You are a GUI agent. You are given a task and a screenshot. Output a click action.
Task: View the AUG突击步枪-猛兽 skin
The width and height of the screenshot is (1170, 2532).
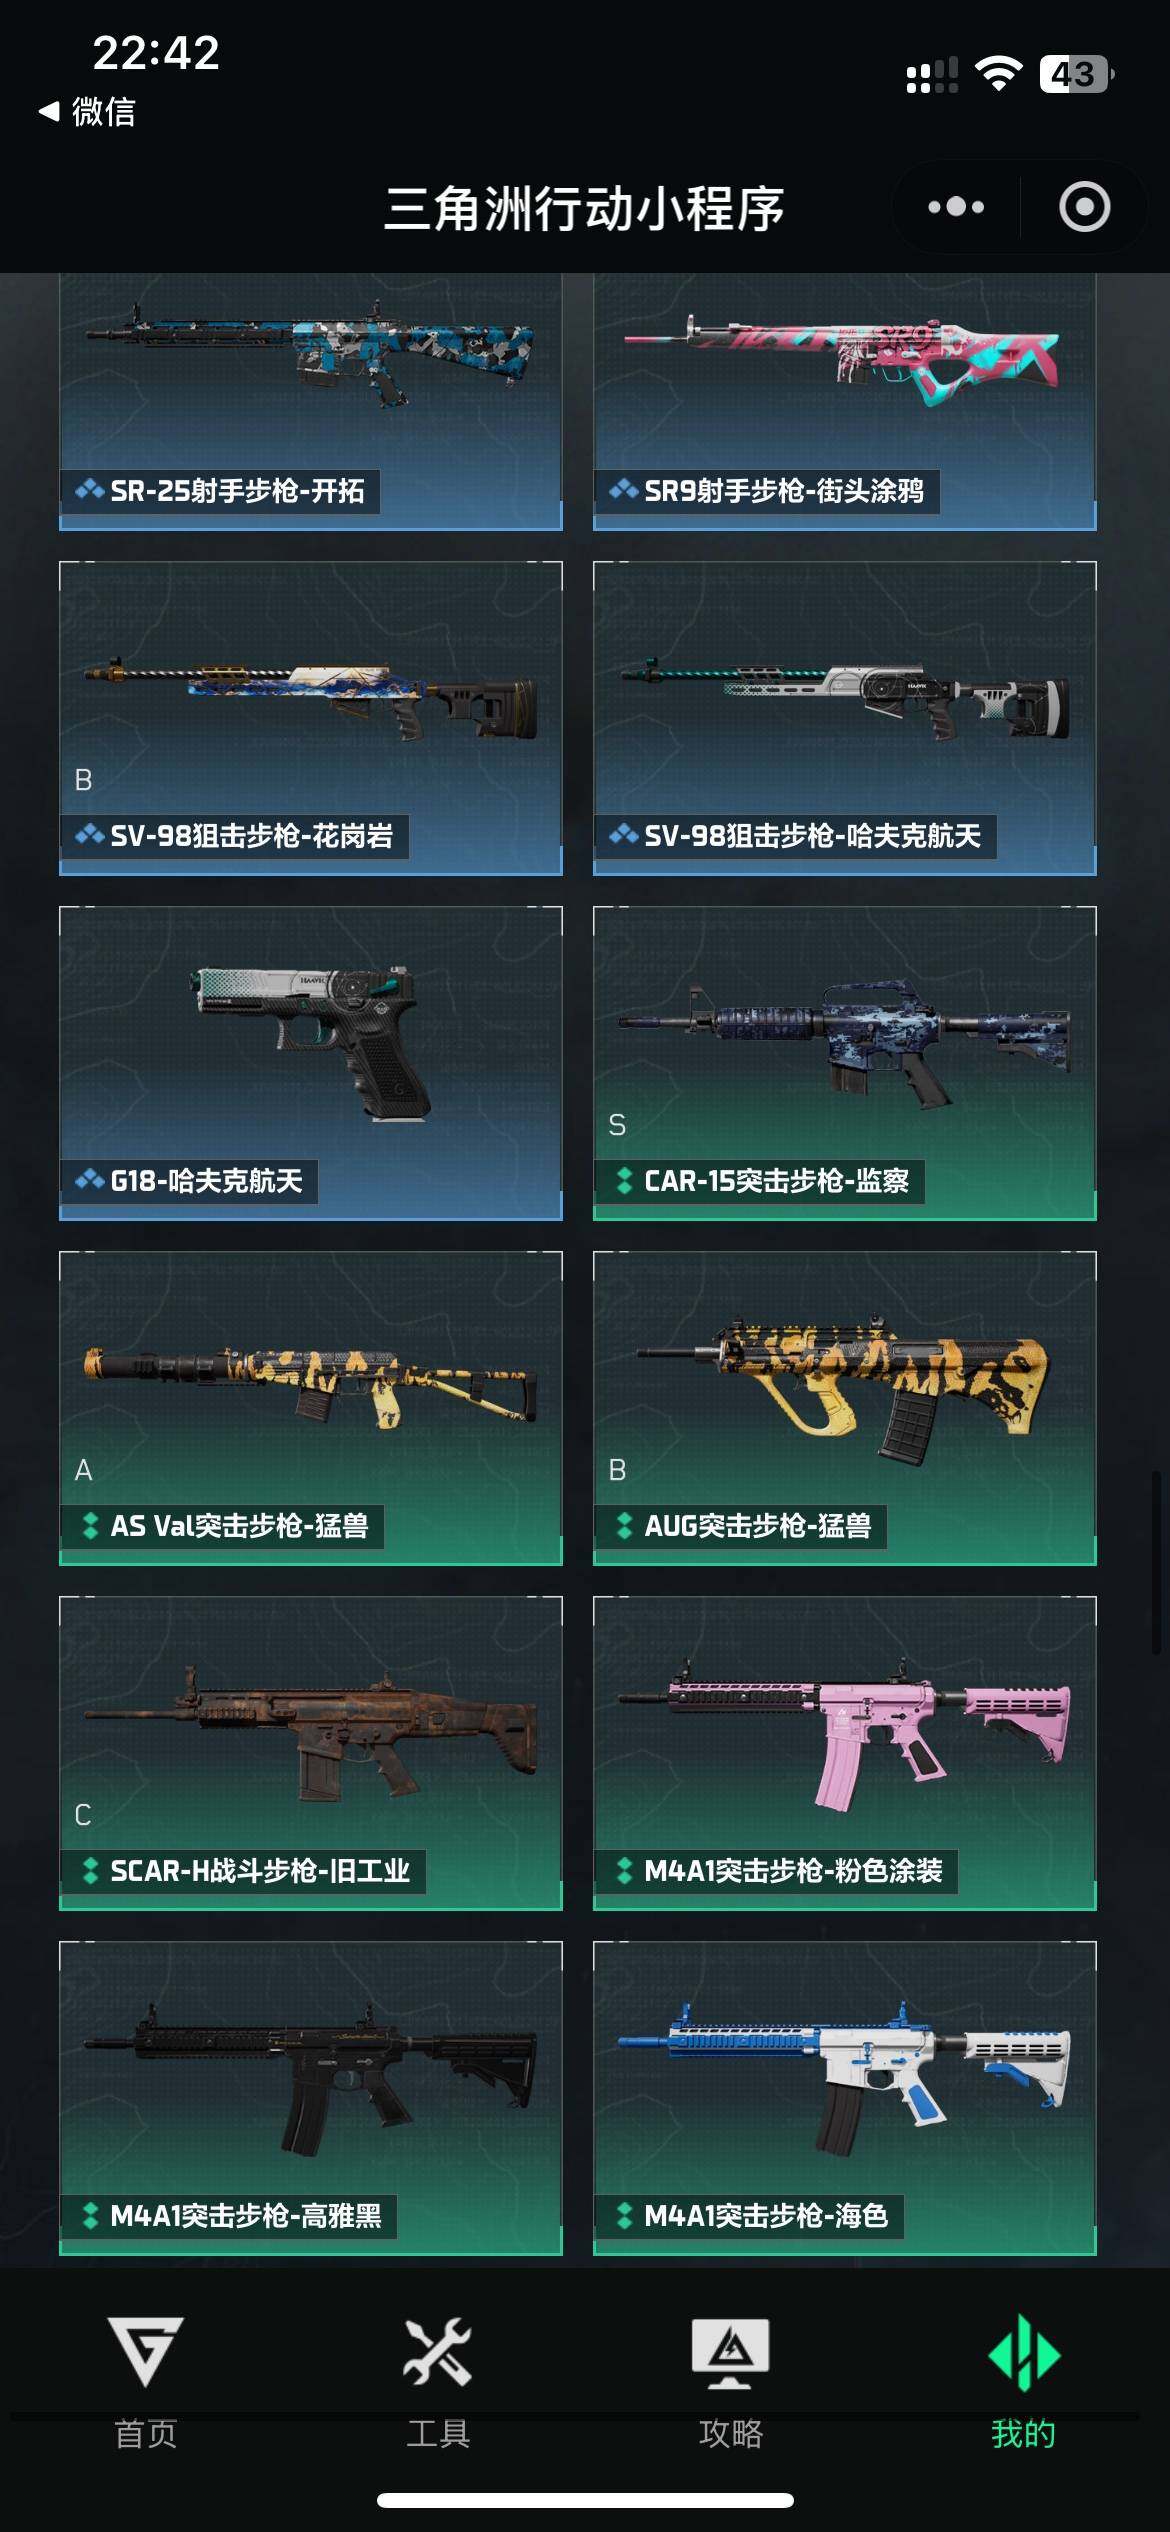point(845,1408)
